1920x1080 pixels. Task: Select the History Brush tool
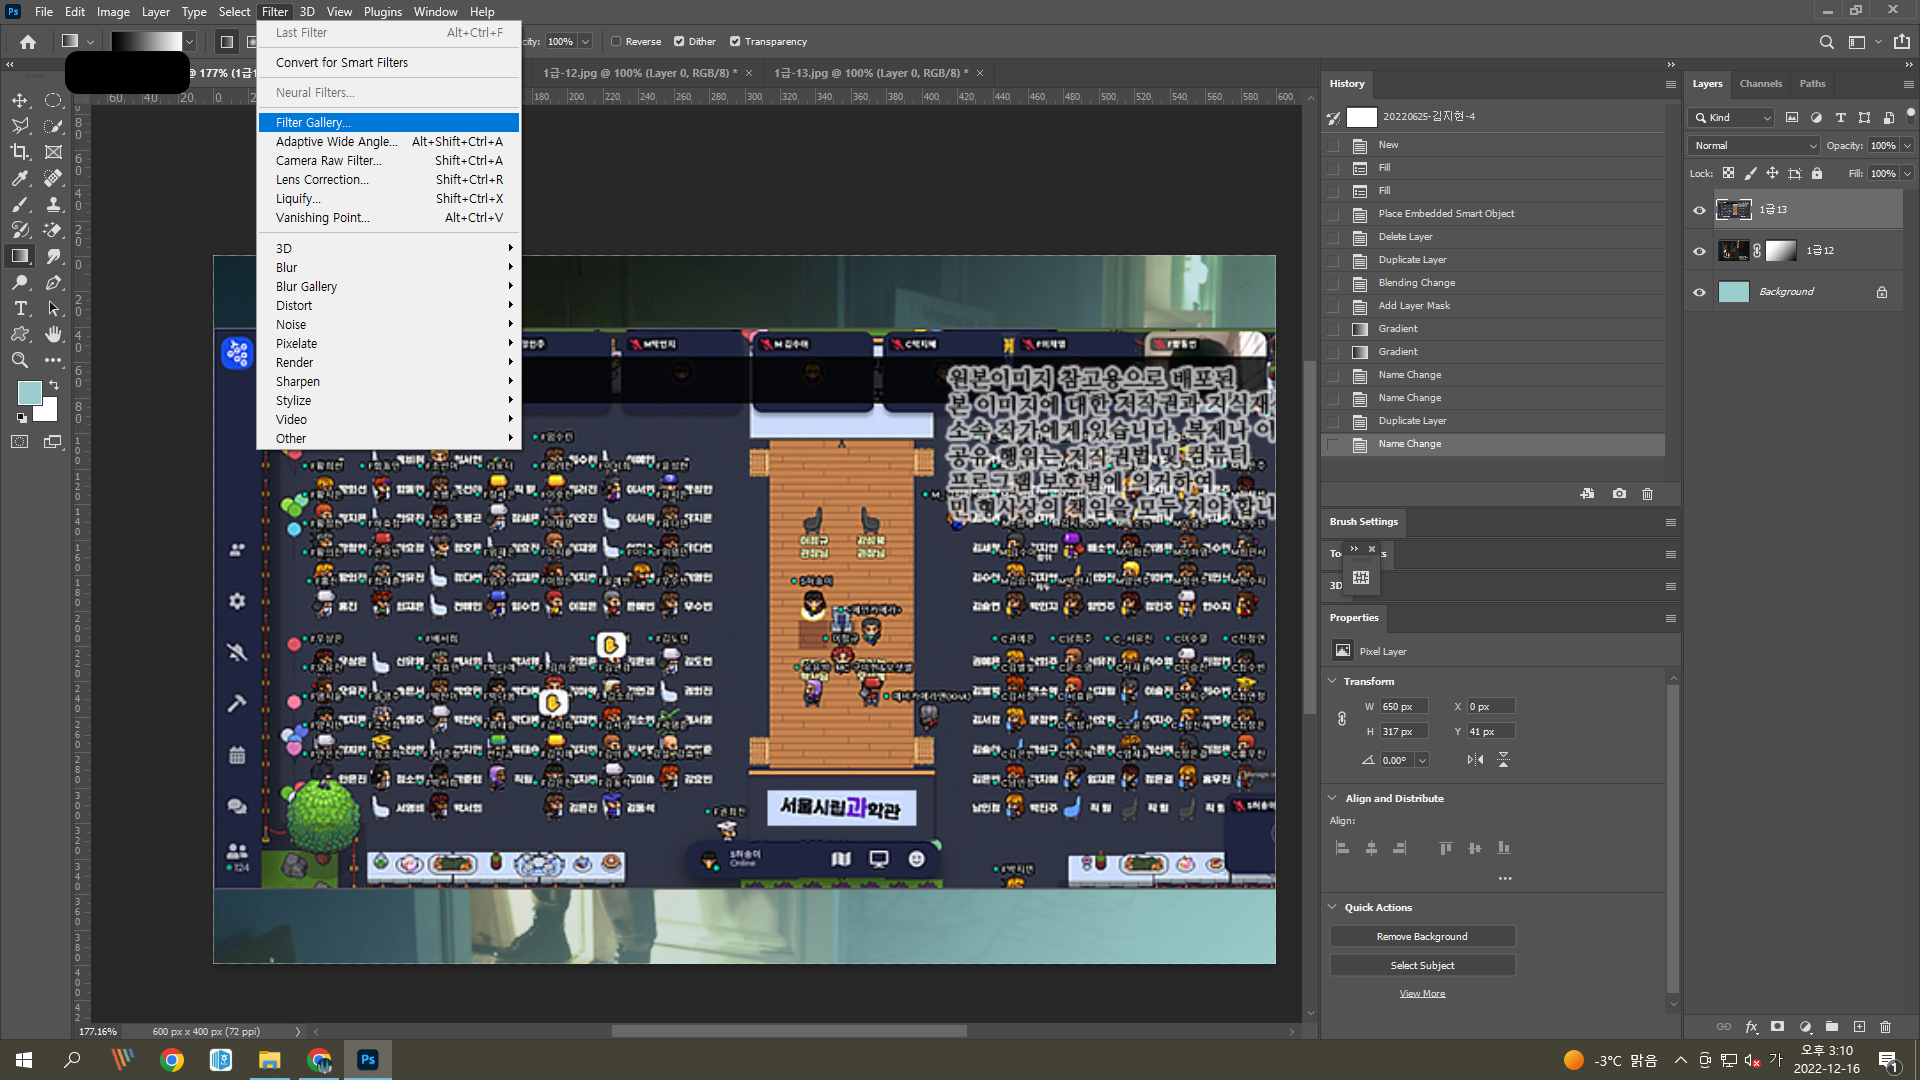(19, 230)
